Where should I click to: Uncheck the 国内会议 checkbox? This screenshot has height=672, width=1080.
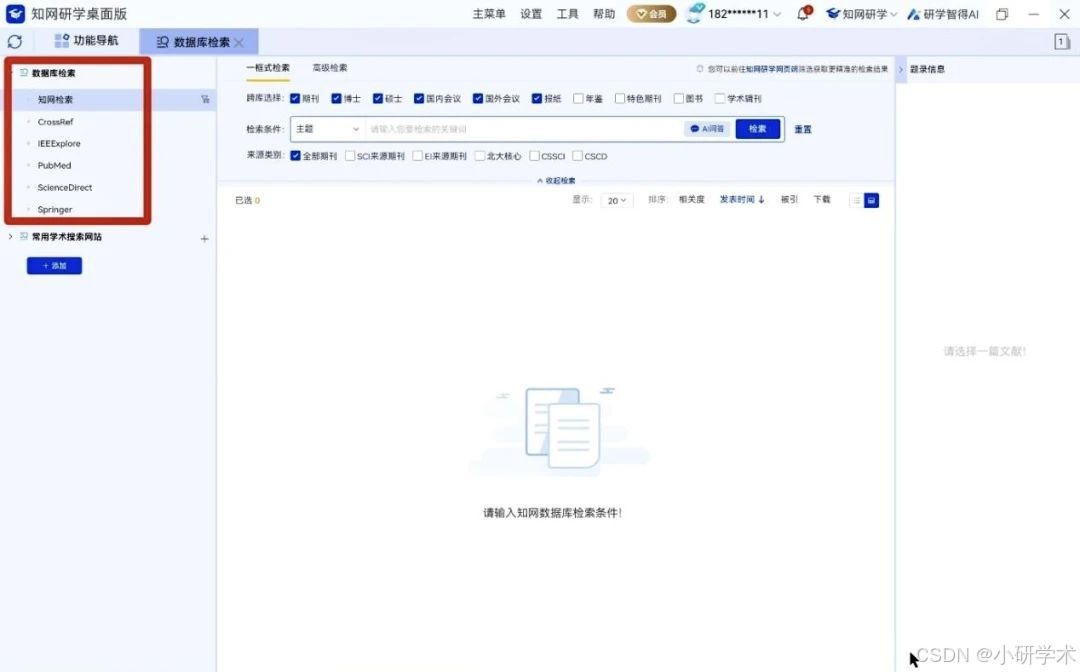(419, 98)
